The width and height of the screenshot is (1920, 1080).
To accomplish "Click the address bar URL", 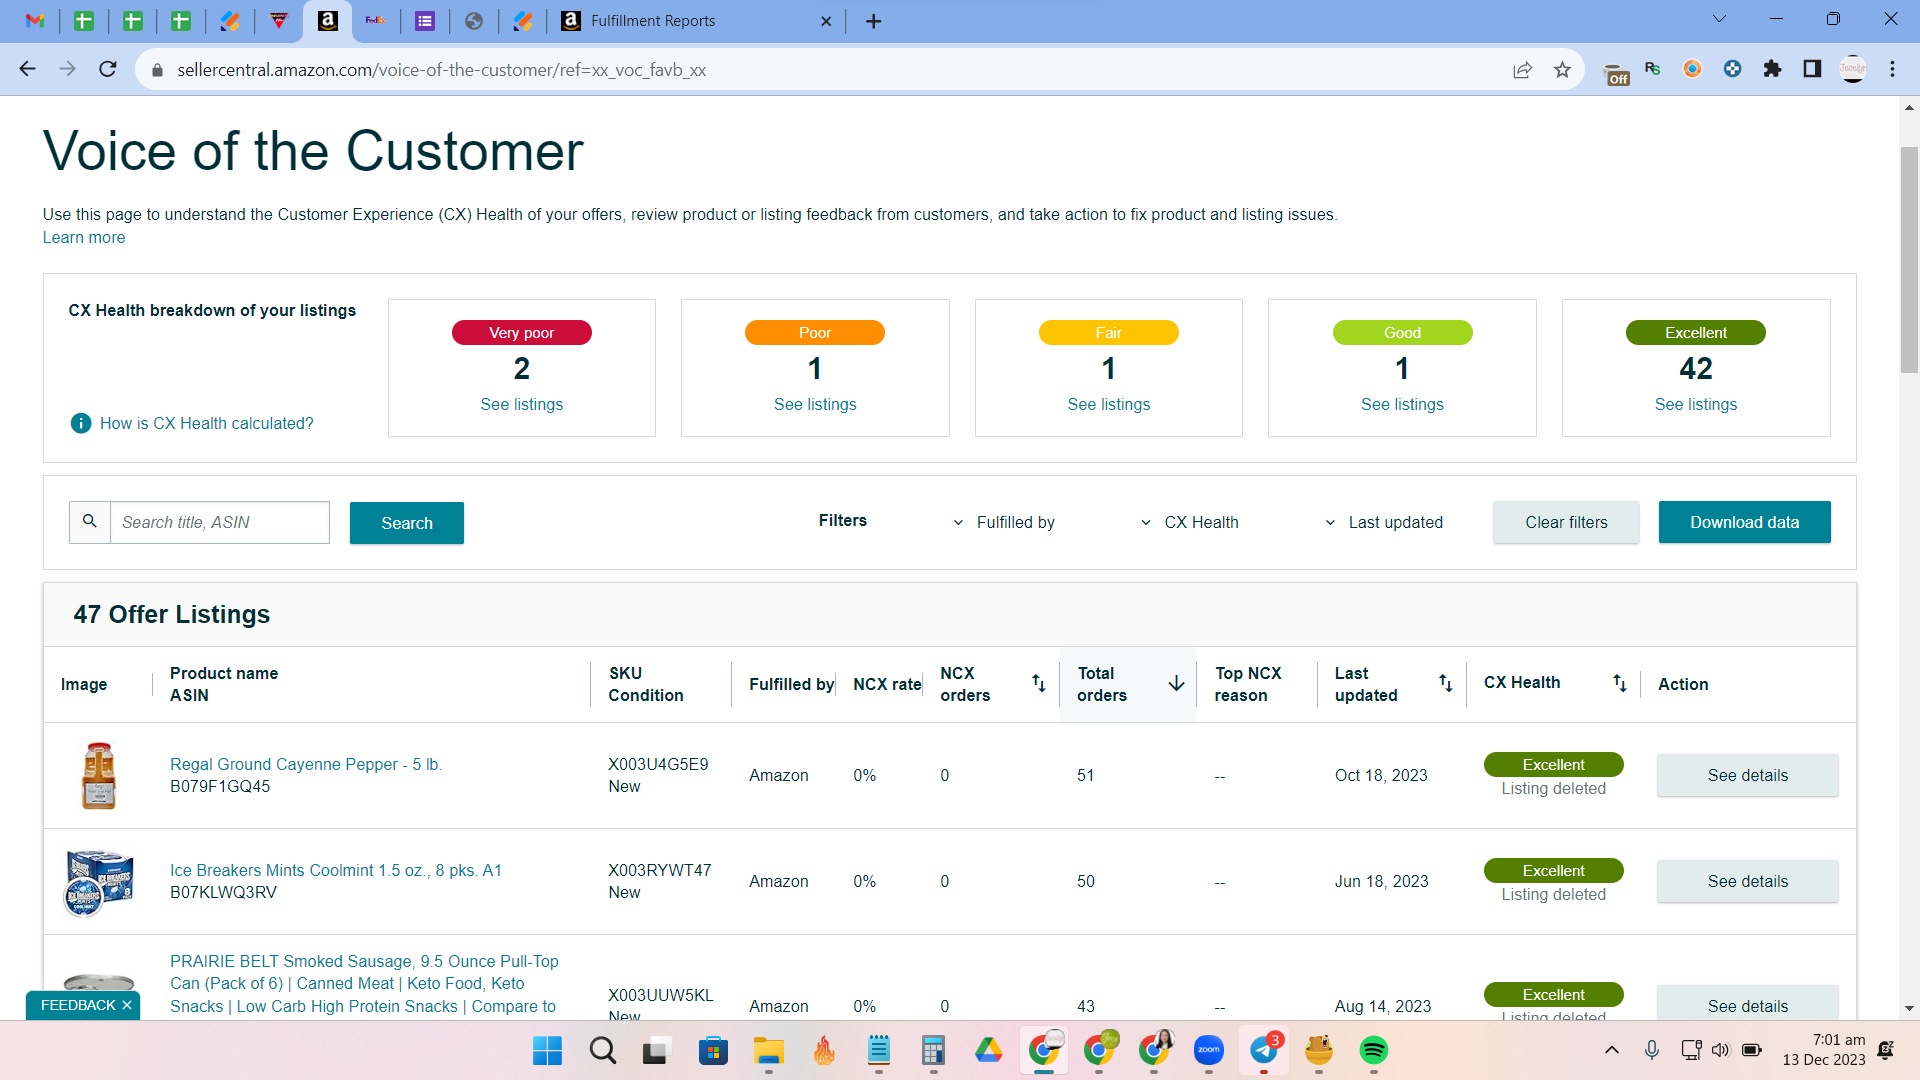I will point(441,70).
